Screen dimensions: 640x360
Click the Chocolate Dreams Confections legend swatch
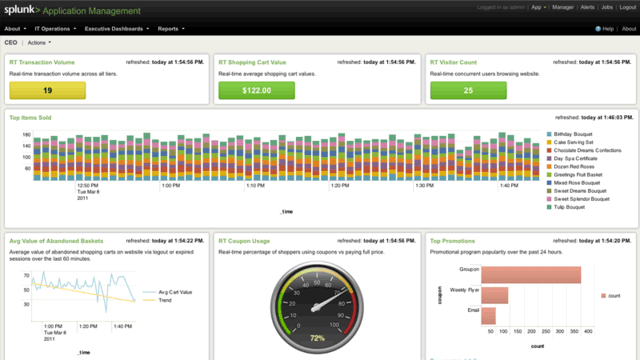click(549, 150)
